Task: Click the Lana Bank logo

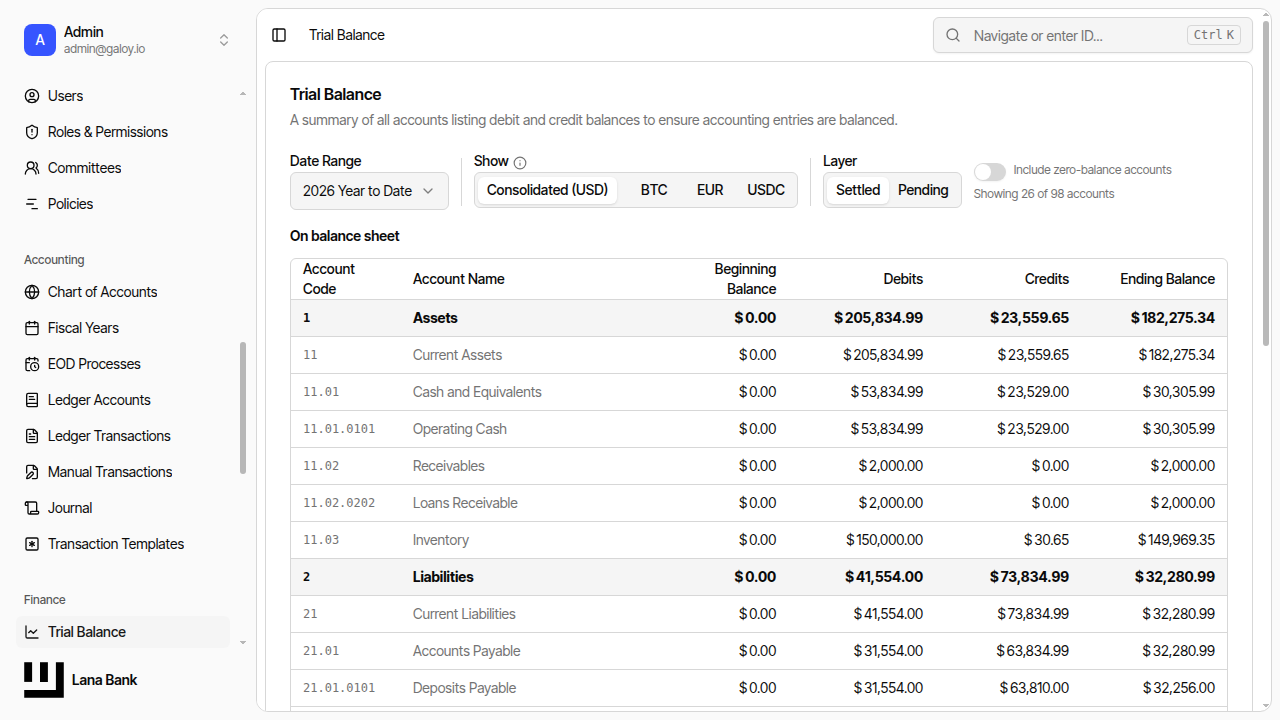Action: [44, 680]
